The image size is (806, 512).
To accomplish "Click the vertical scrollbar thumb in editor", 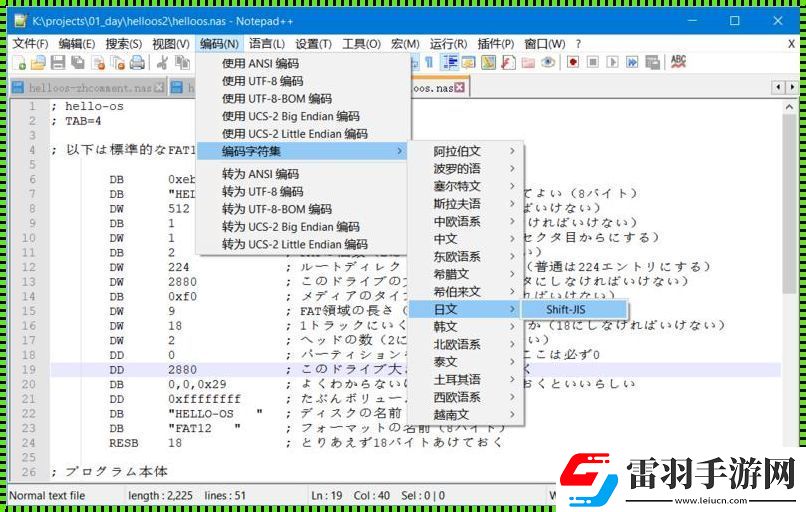I will point(789,204).
